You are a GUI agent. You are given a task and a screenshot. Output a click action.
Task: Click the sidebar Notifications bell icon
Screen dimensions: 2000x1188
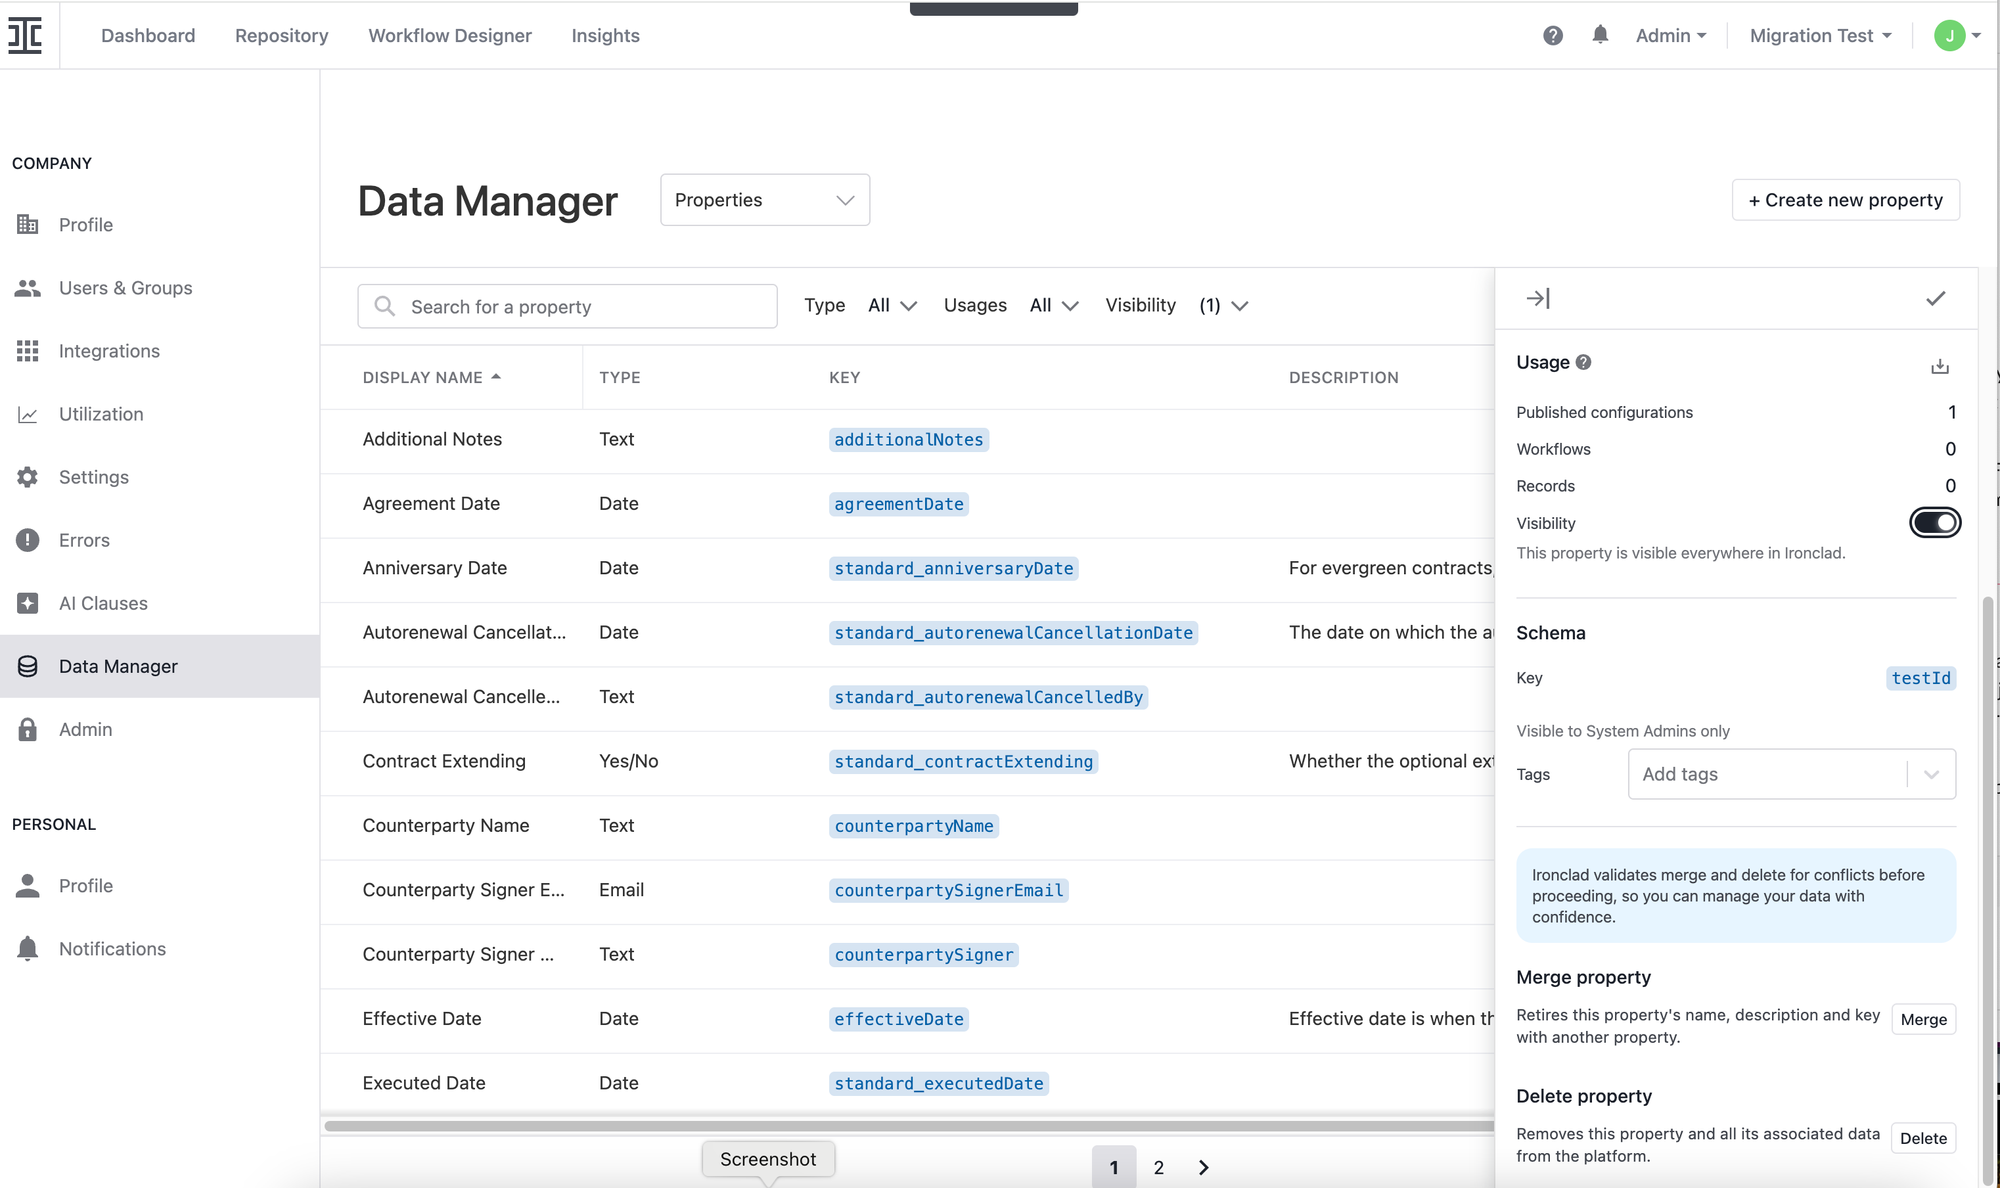28,948
